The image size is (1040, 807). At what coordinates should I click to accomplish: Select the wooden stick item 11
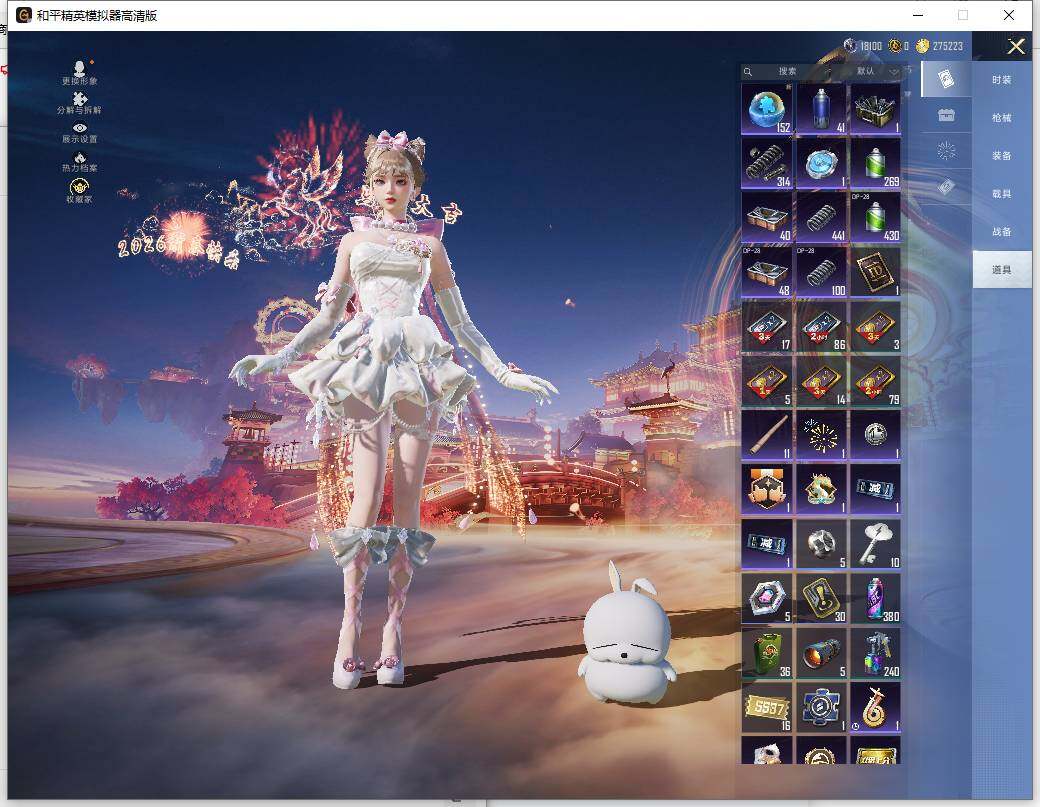pos(767,435)
